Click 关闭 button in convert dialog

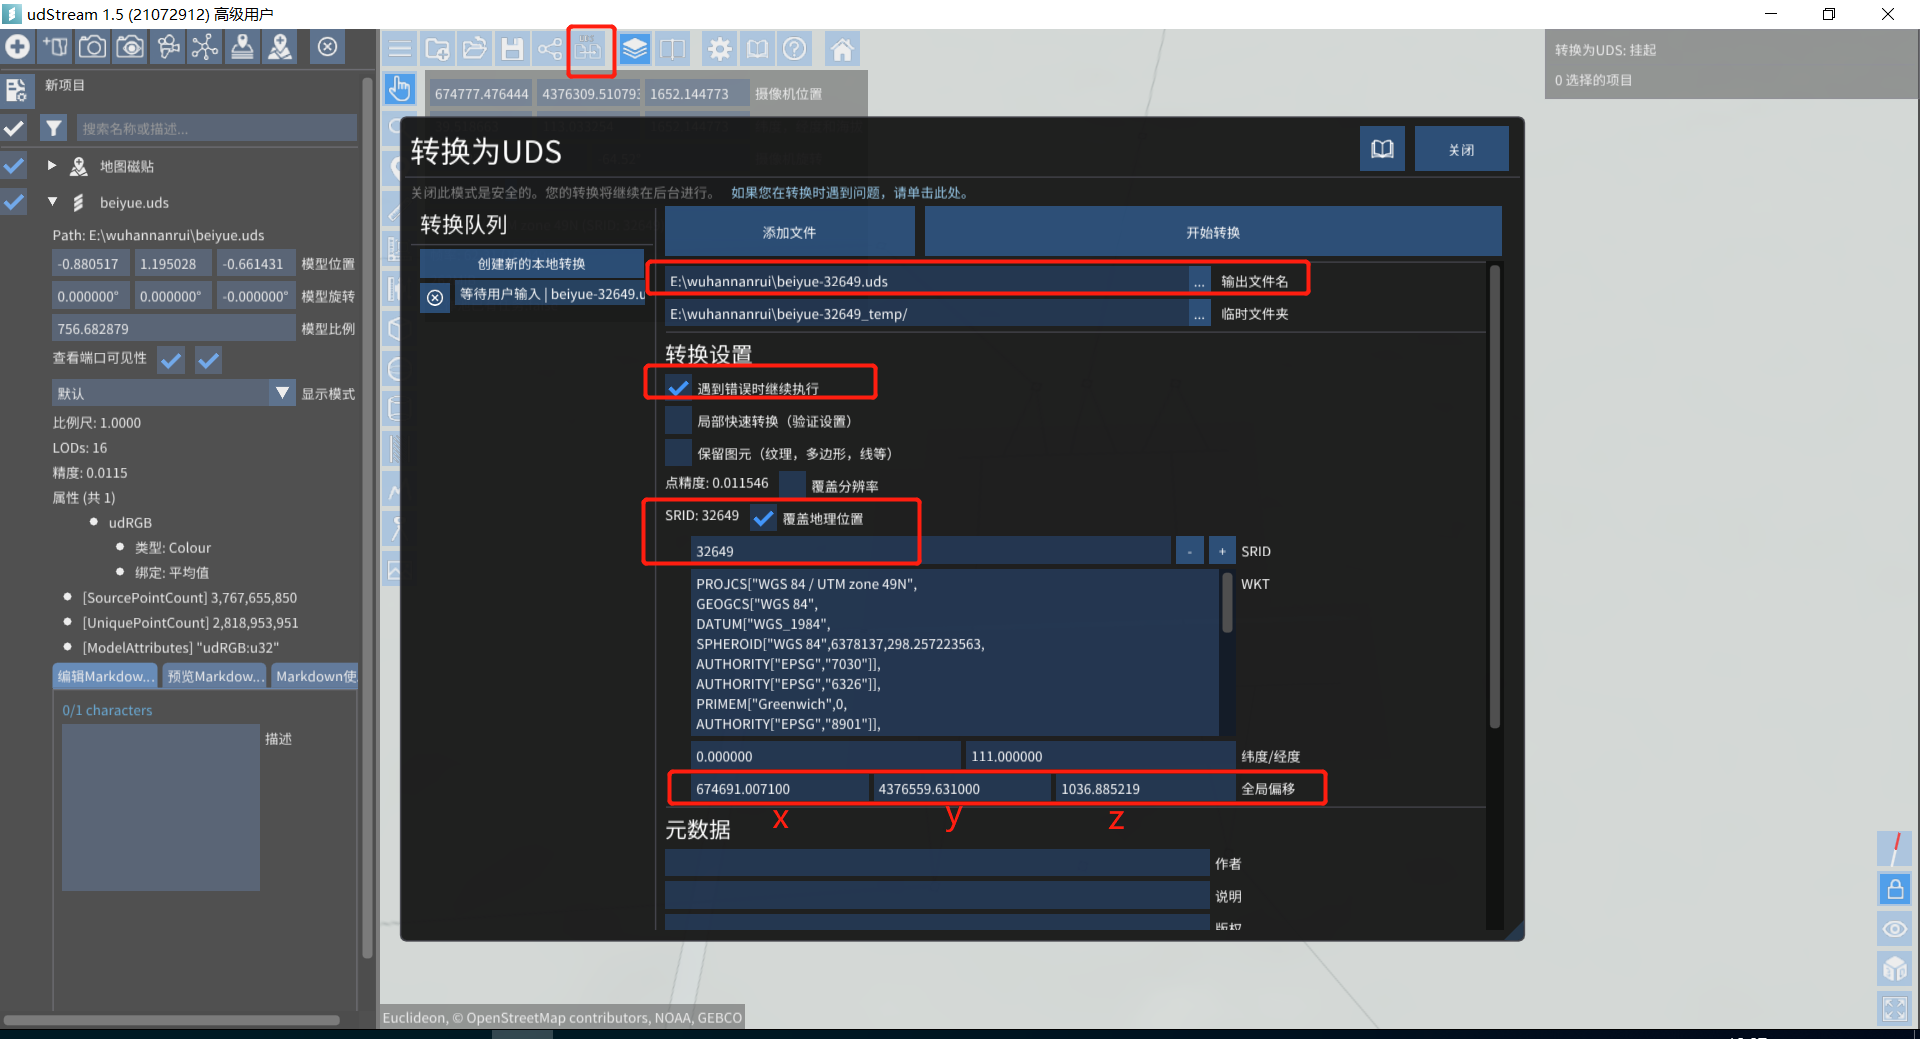pos(1461,149)
